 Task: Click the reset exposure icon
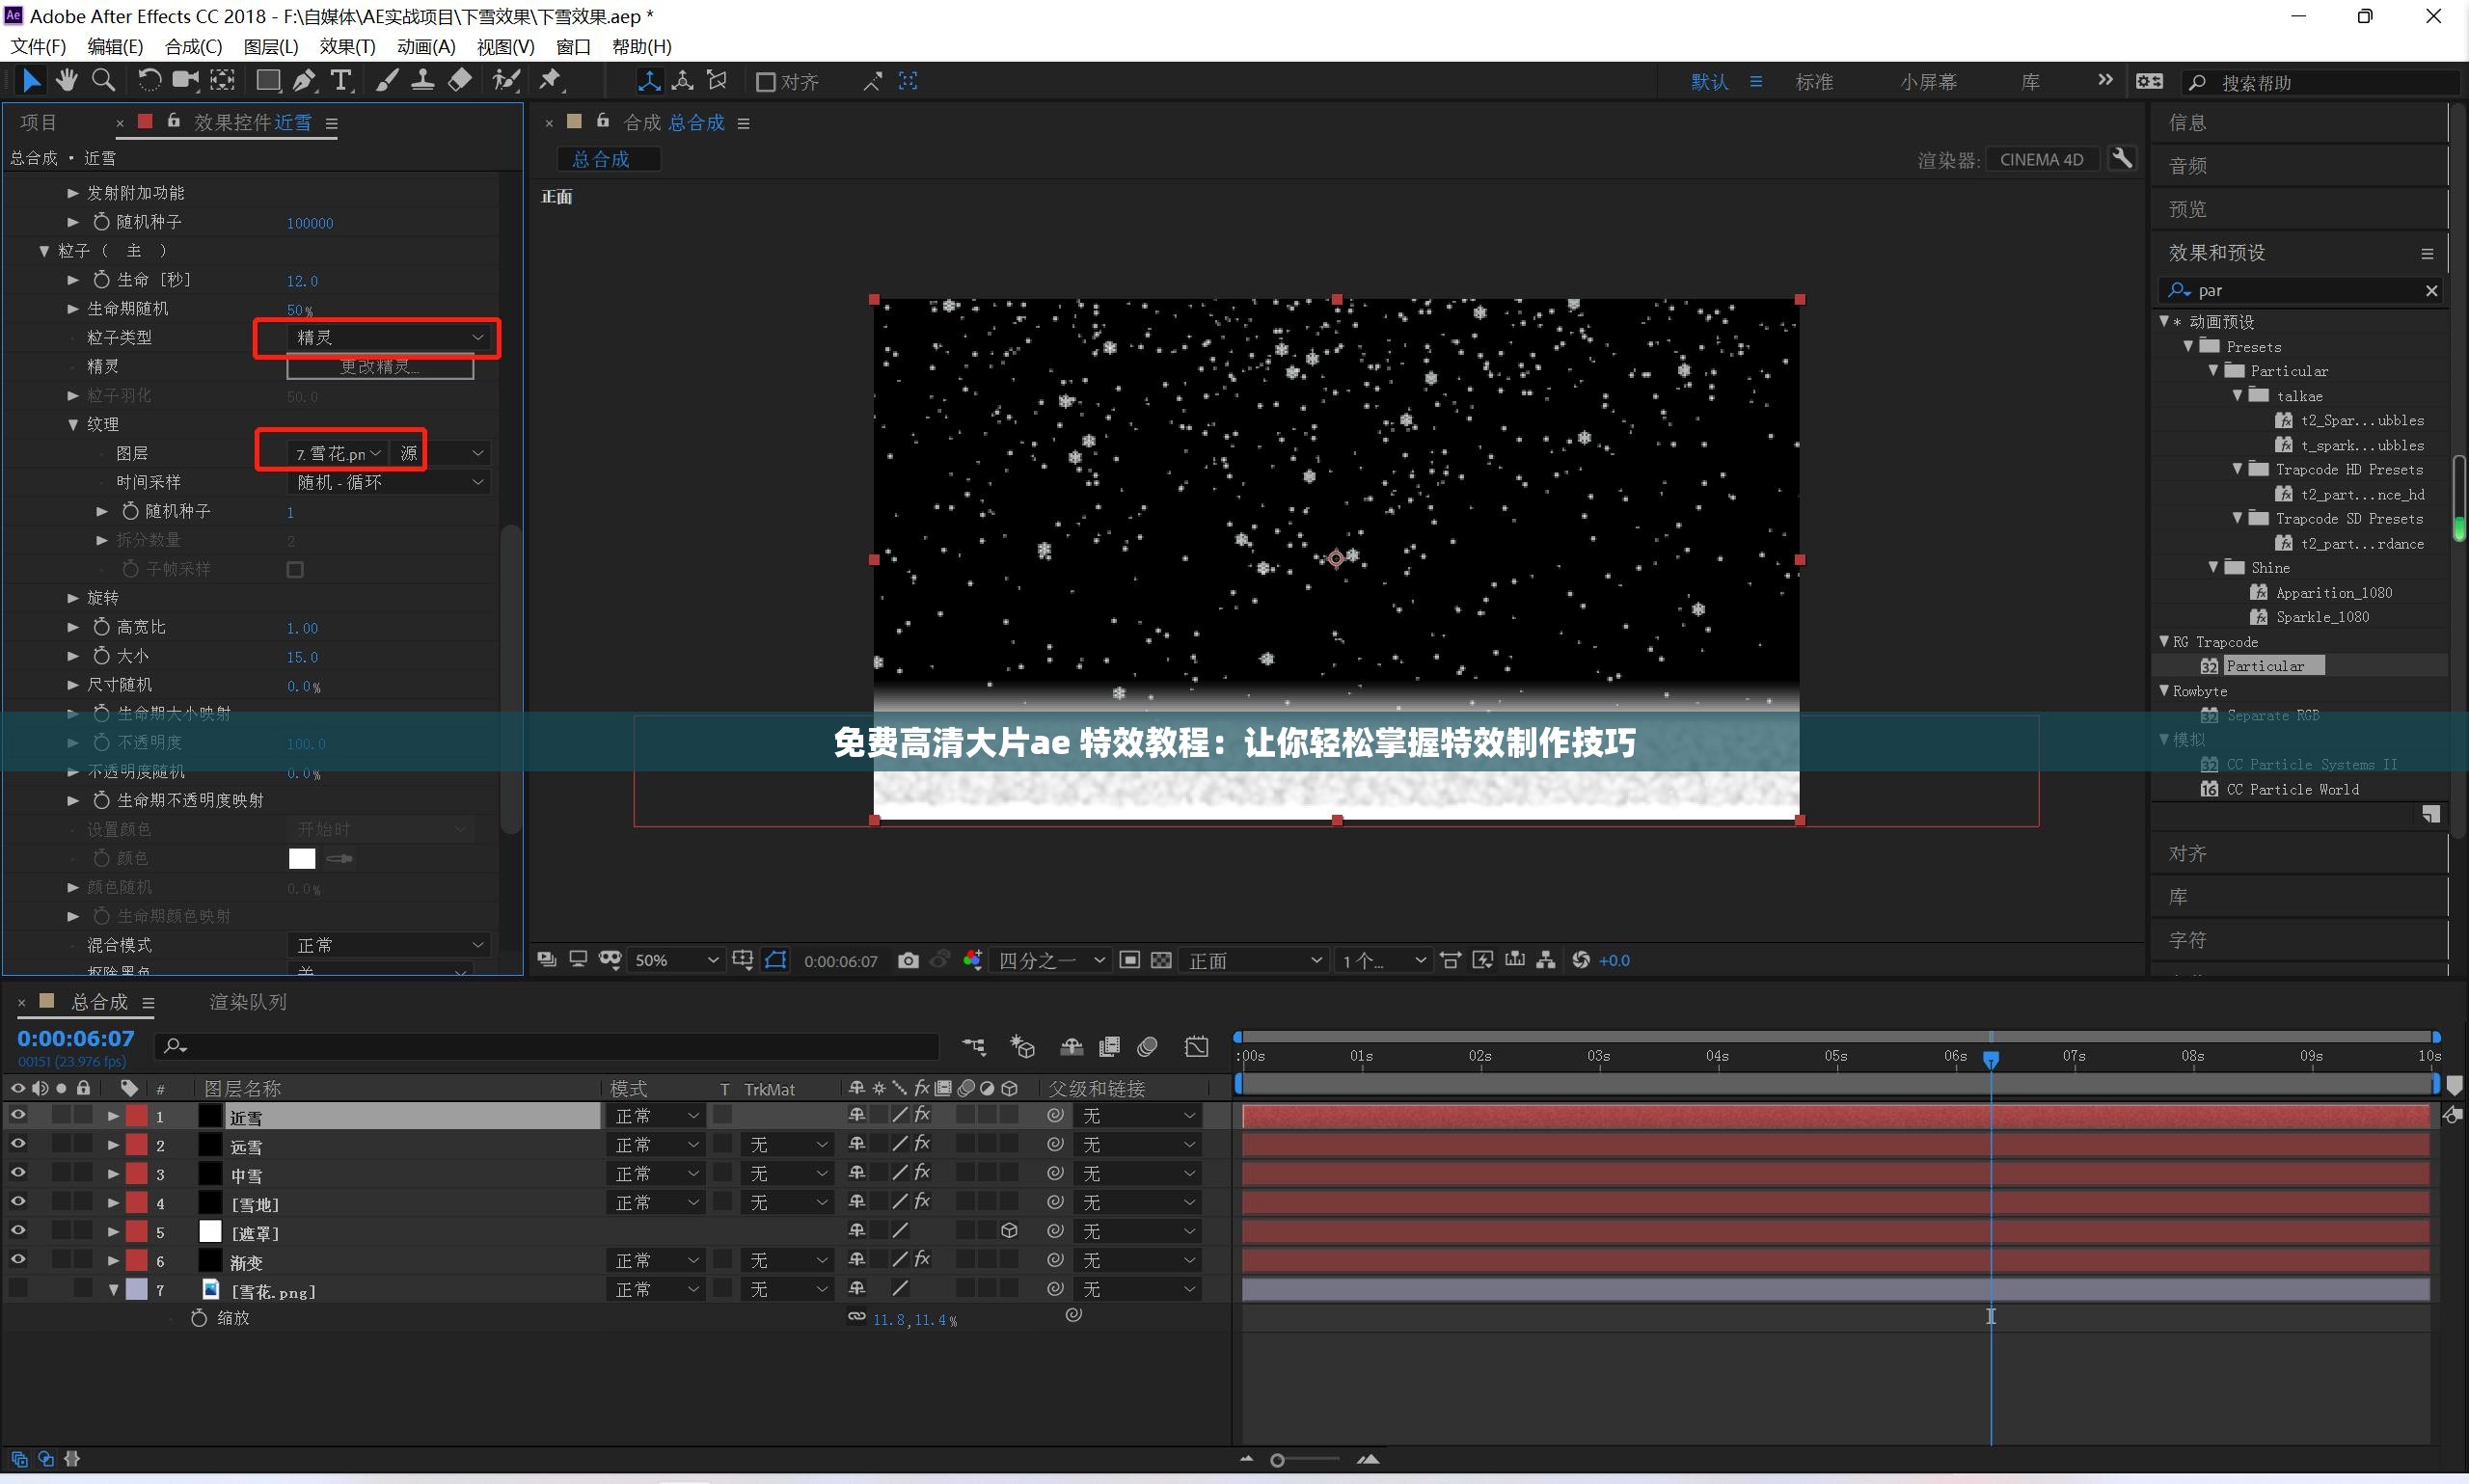(1581, 960)
